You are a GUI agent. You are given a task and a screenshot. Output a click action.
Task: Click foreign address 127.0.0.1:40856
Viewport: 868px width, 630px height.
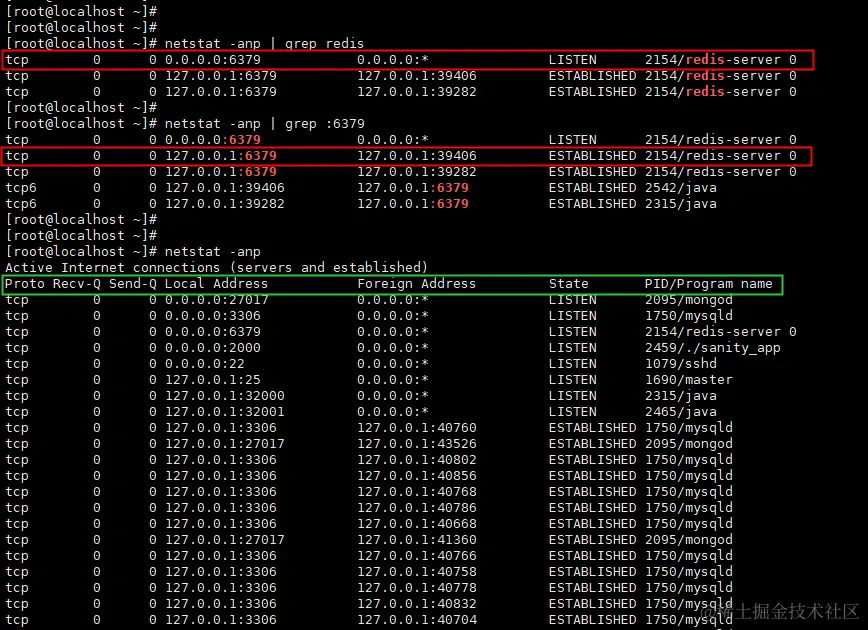[x=416, y=476]
